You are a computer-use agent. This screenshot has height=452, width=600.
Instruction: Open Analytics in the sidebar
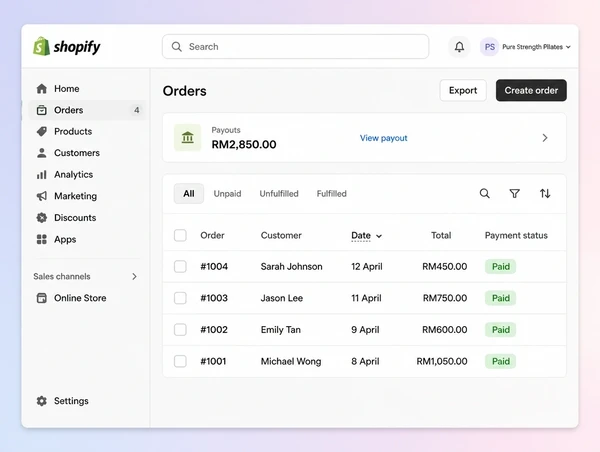(x=88, y=175)
